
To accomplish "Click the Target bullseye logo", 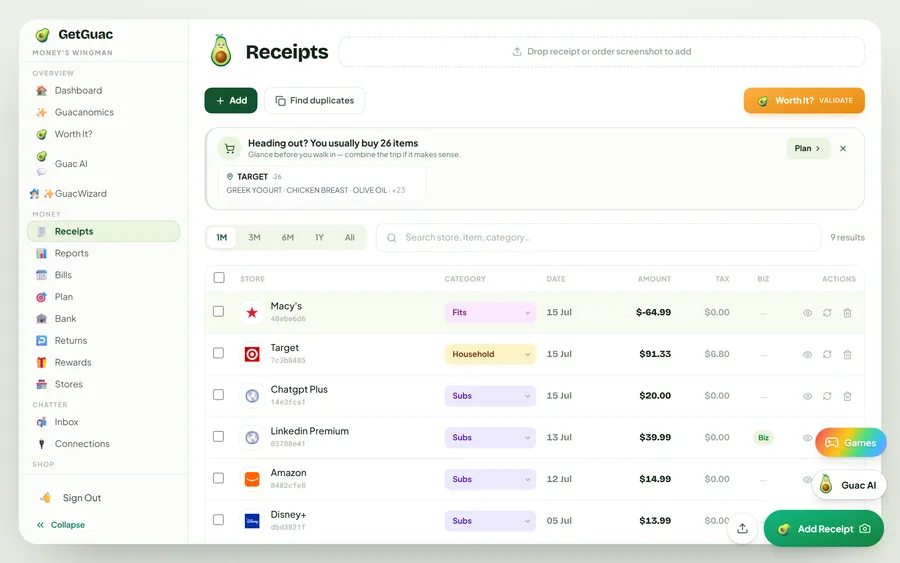I will pos(252,354).
